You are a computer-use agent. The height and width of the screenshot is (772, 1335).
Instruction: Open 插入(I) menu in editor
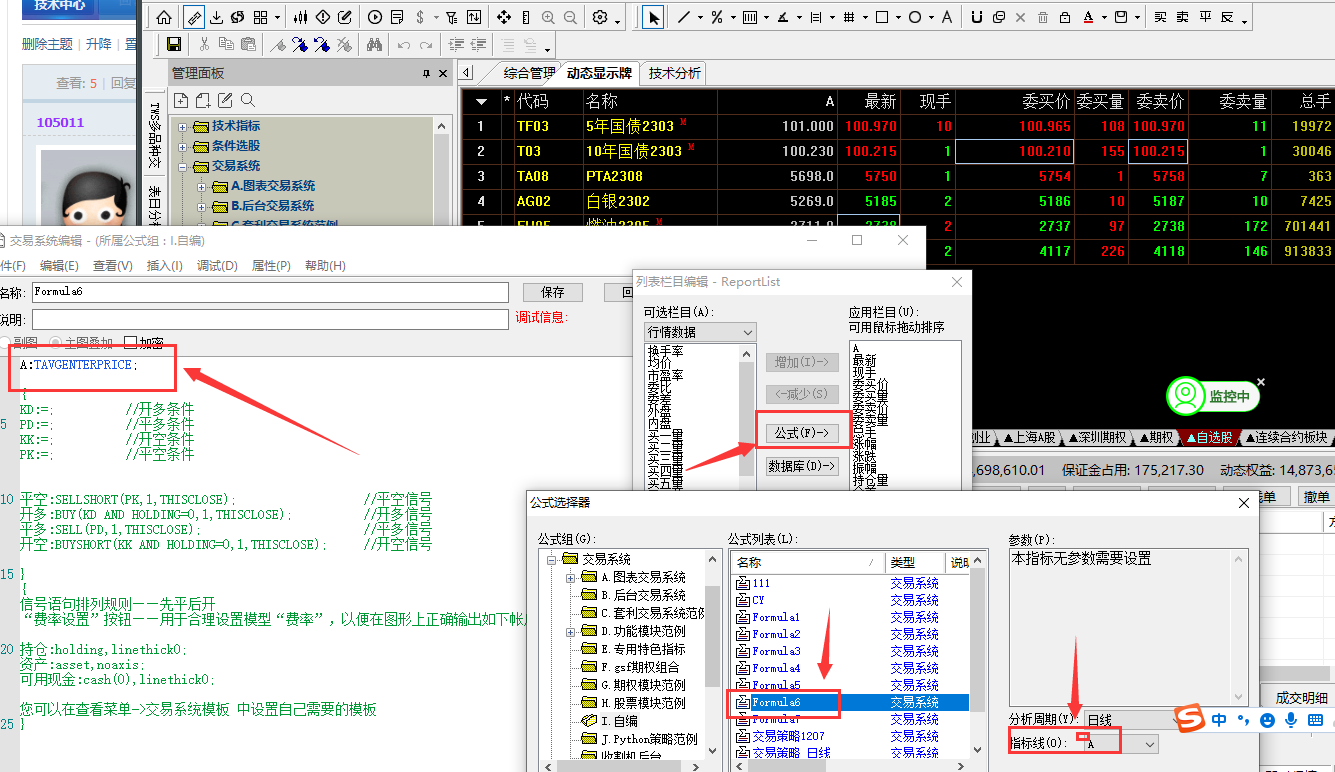pos(165,266)
